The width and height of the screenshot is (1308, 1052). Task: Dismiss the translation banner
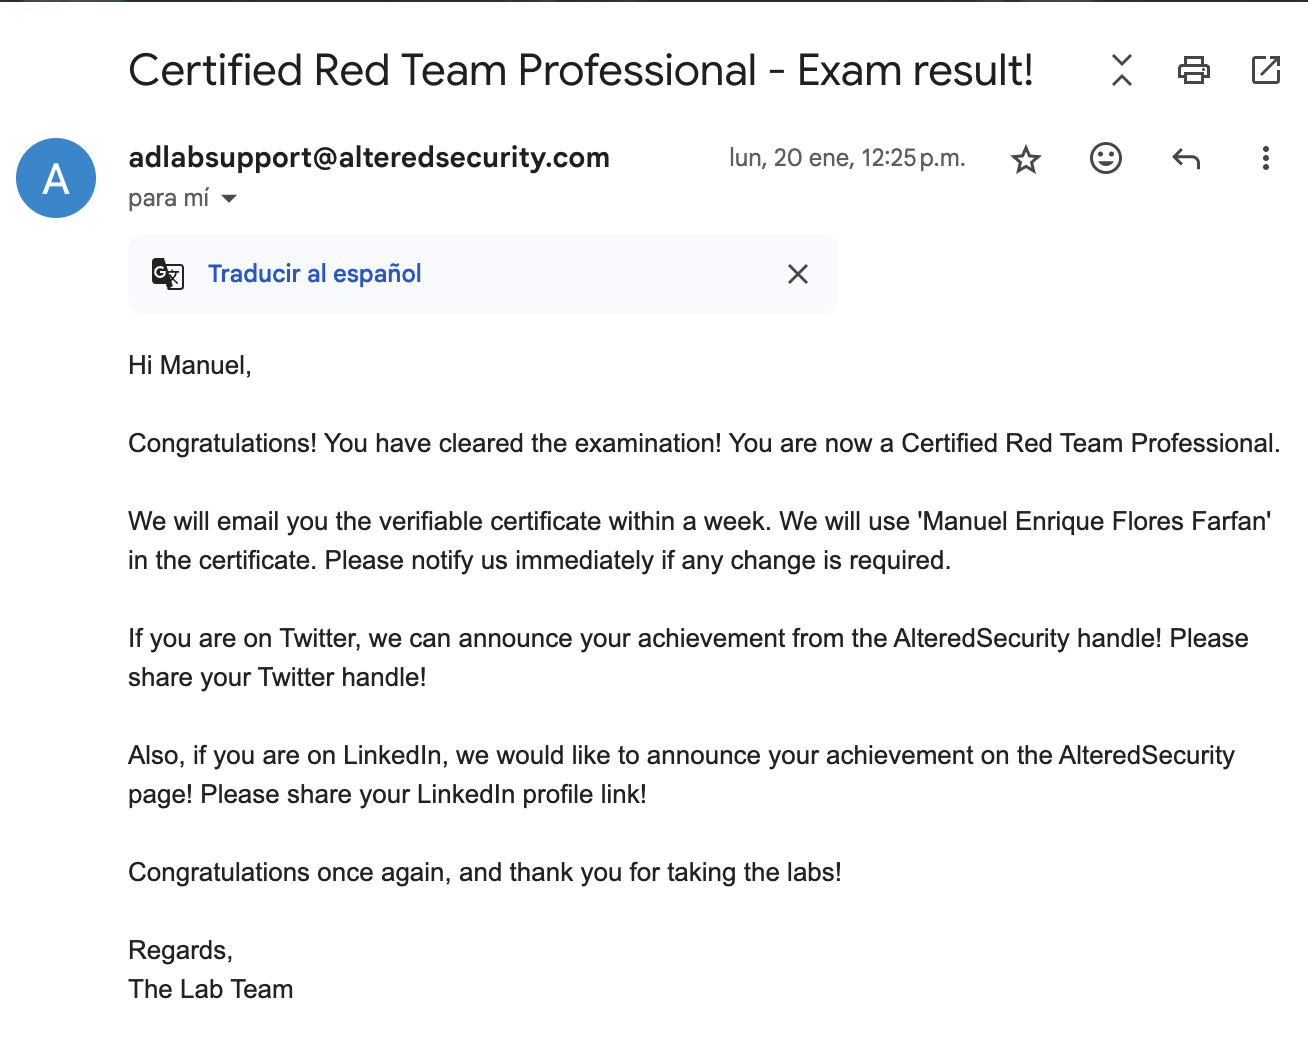click(797, 274)
